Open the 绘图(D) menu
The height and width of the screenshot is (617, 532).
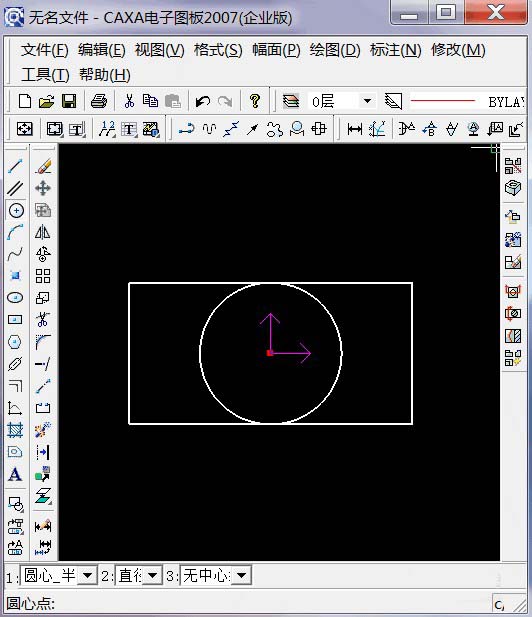pyautogui.click(x=335, y=50)
